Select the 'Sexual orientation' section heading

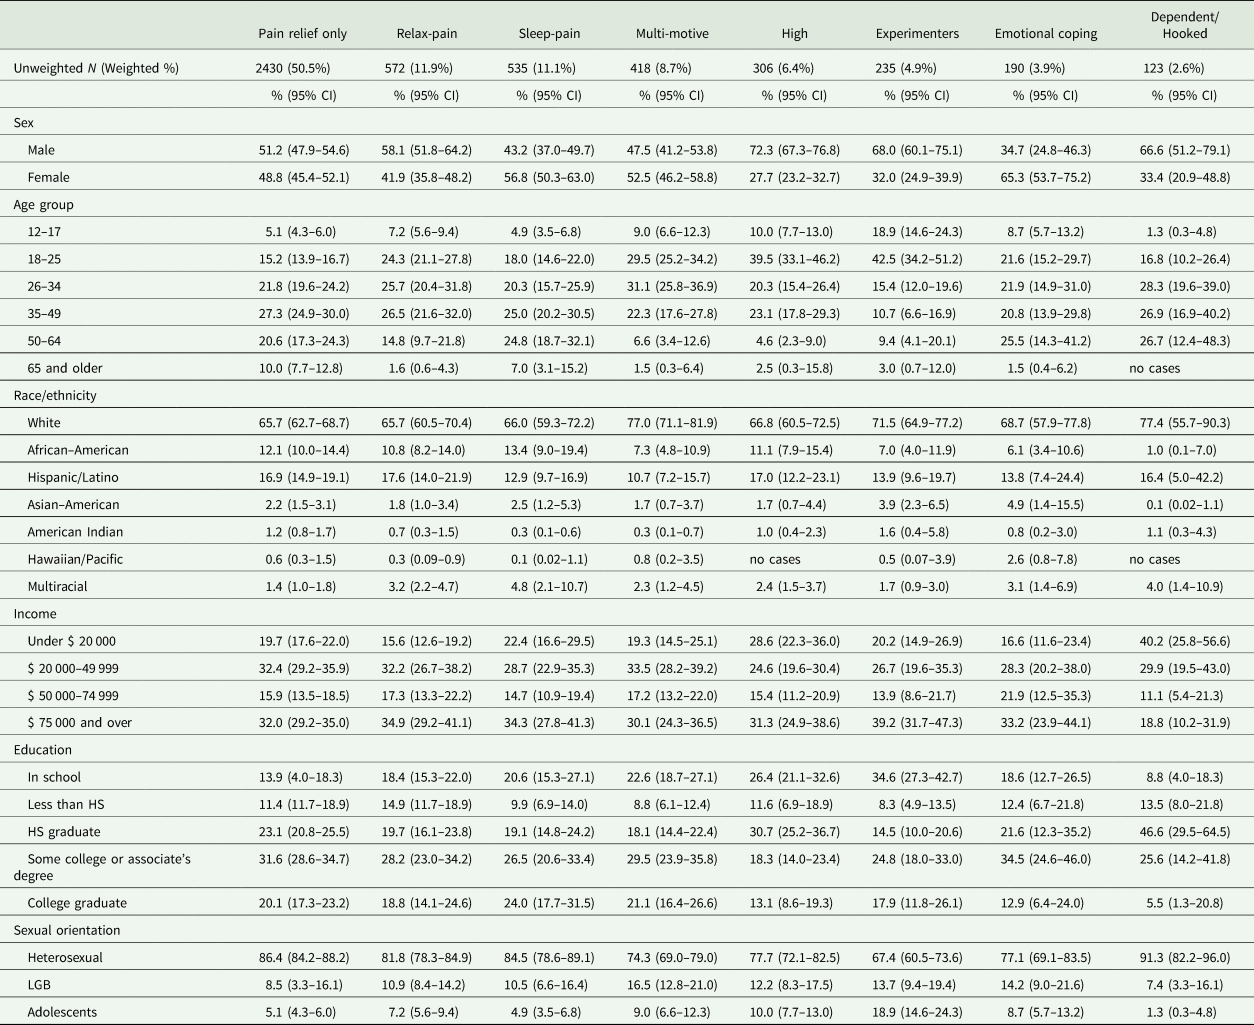pyautogui.click(x=66, y=930)
